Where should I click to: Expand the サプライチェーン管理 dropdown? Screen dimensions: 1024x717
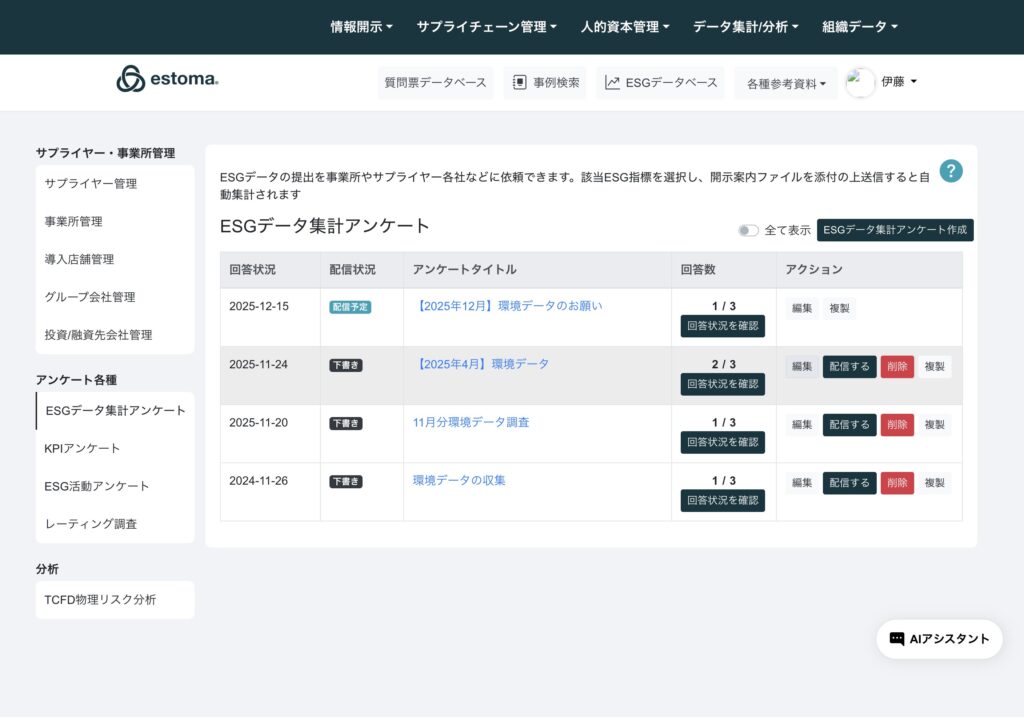click(x=486, y=27)
